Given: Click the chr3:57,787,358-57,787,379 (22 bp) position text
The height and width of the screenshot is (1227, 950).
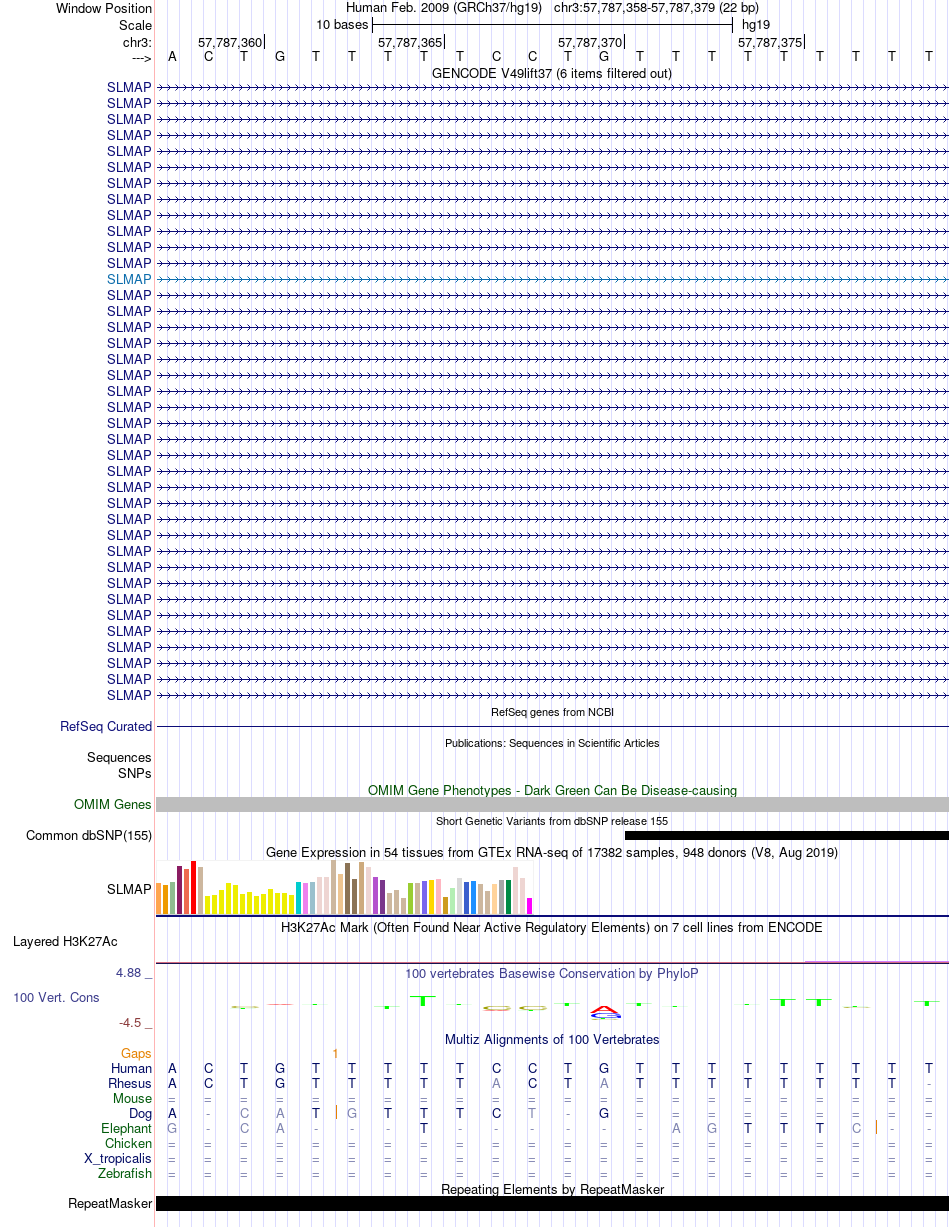Looking at the screenshot, I should tap(656, 8).
